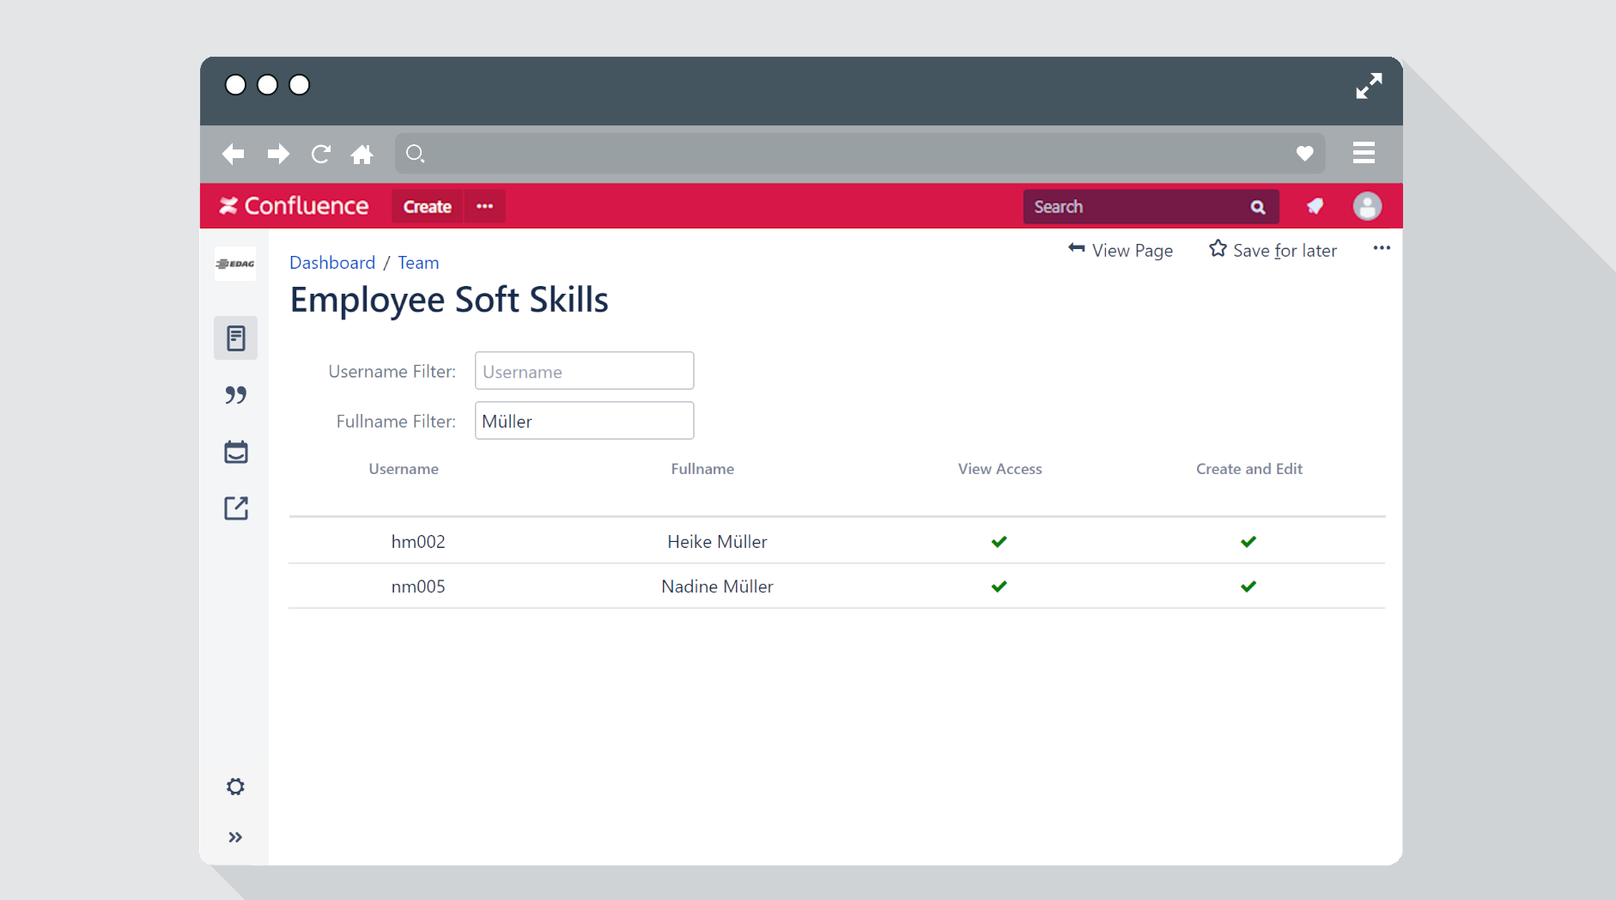Open the user profile avatar
1616x900 pixels.
tap(1367, 206)
